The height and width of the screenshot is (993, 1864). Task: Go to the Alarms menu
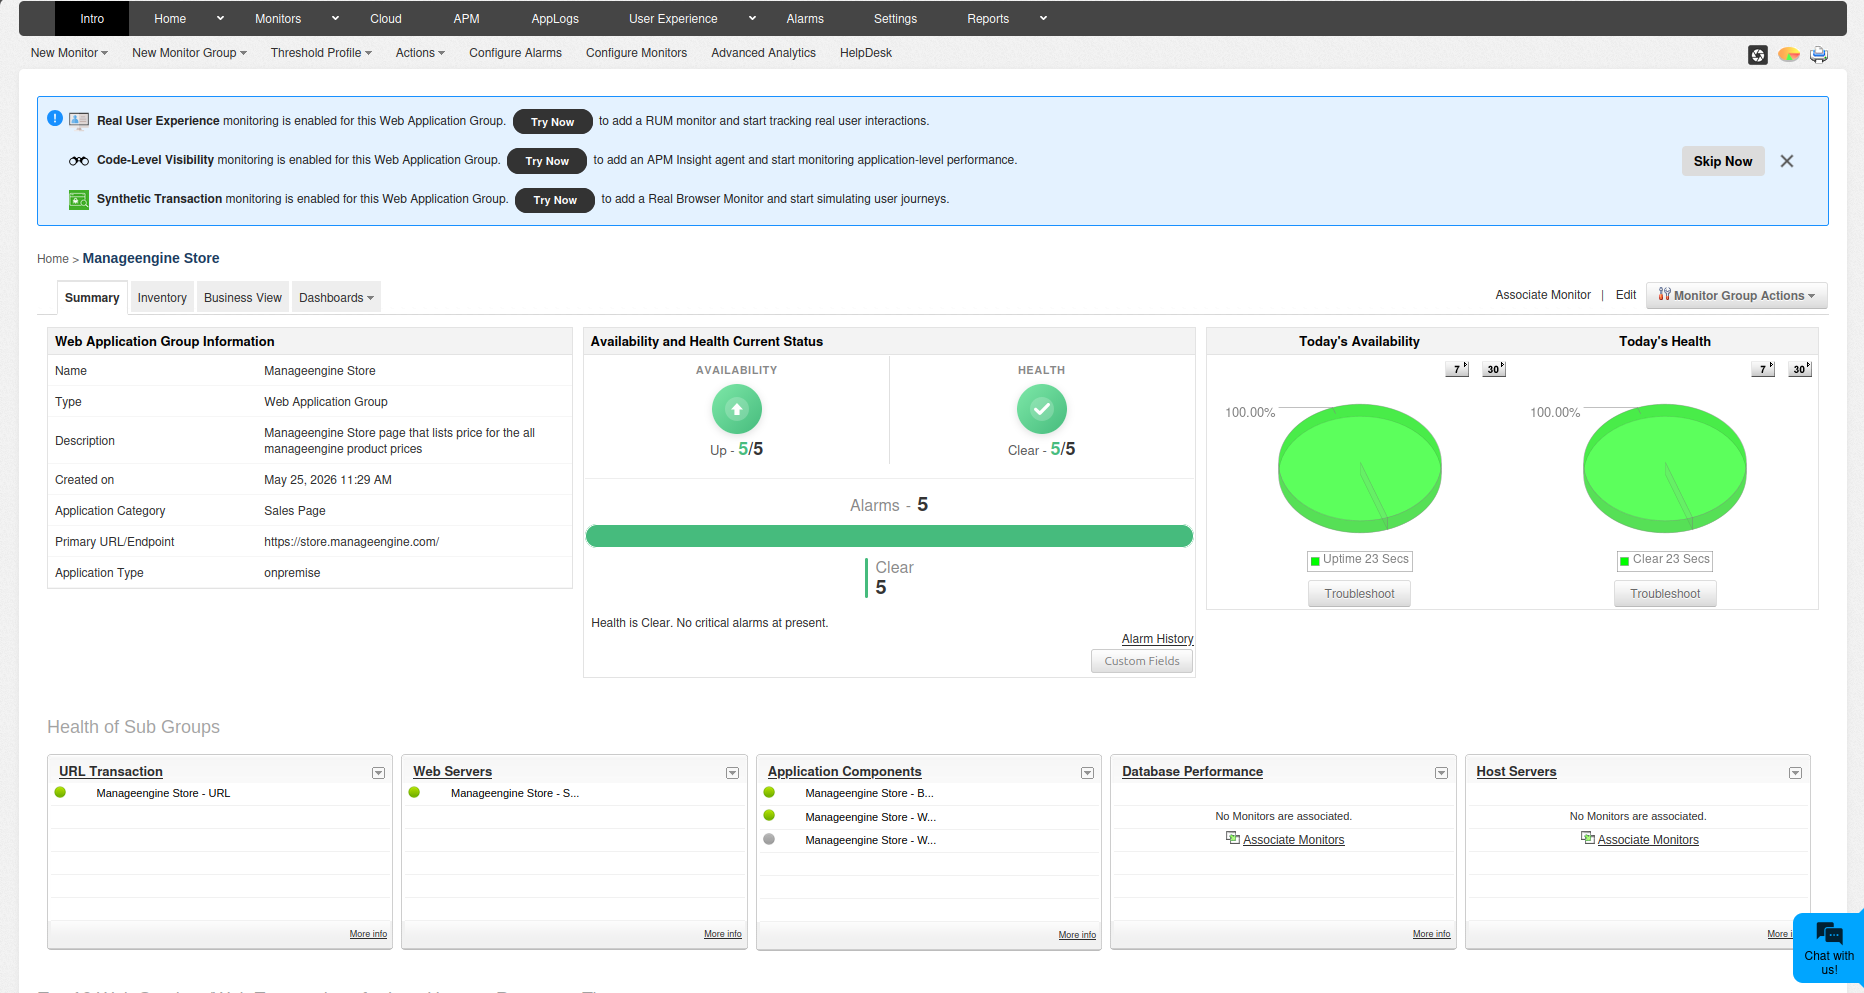coord(805,18)
